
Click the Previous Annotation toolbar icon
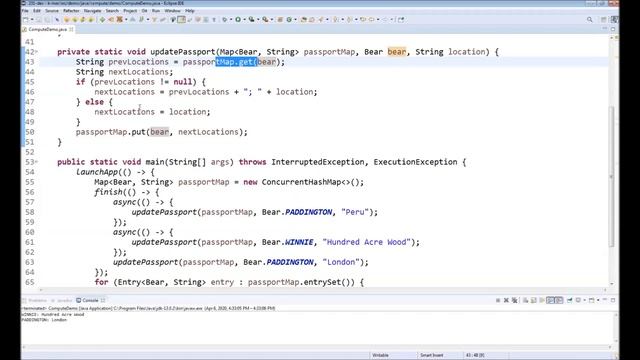[x=349, y=19]
